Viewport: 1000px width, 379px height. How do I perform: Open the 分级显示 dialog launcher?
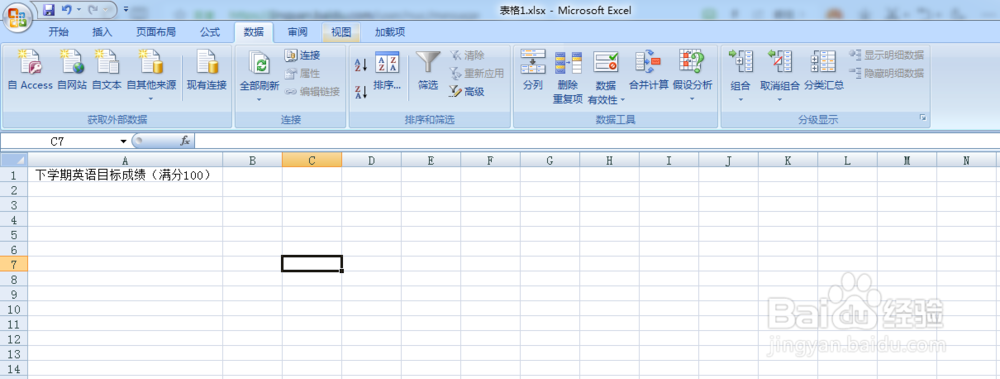tap(922, 119)
